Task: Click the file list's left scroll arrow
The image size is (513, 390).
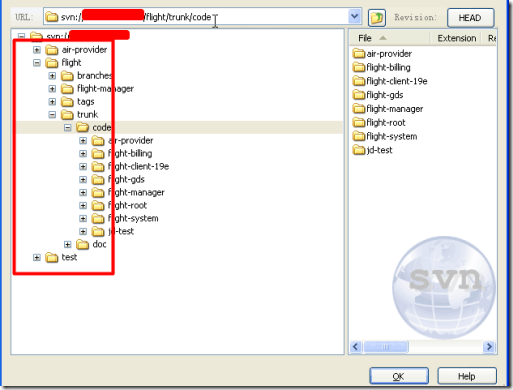Action: tap(355, 347)
